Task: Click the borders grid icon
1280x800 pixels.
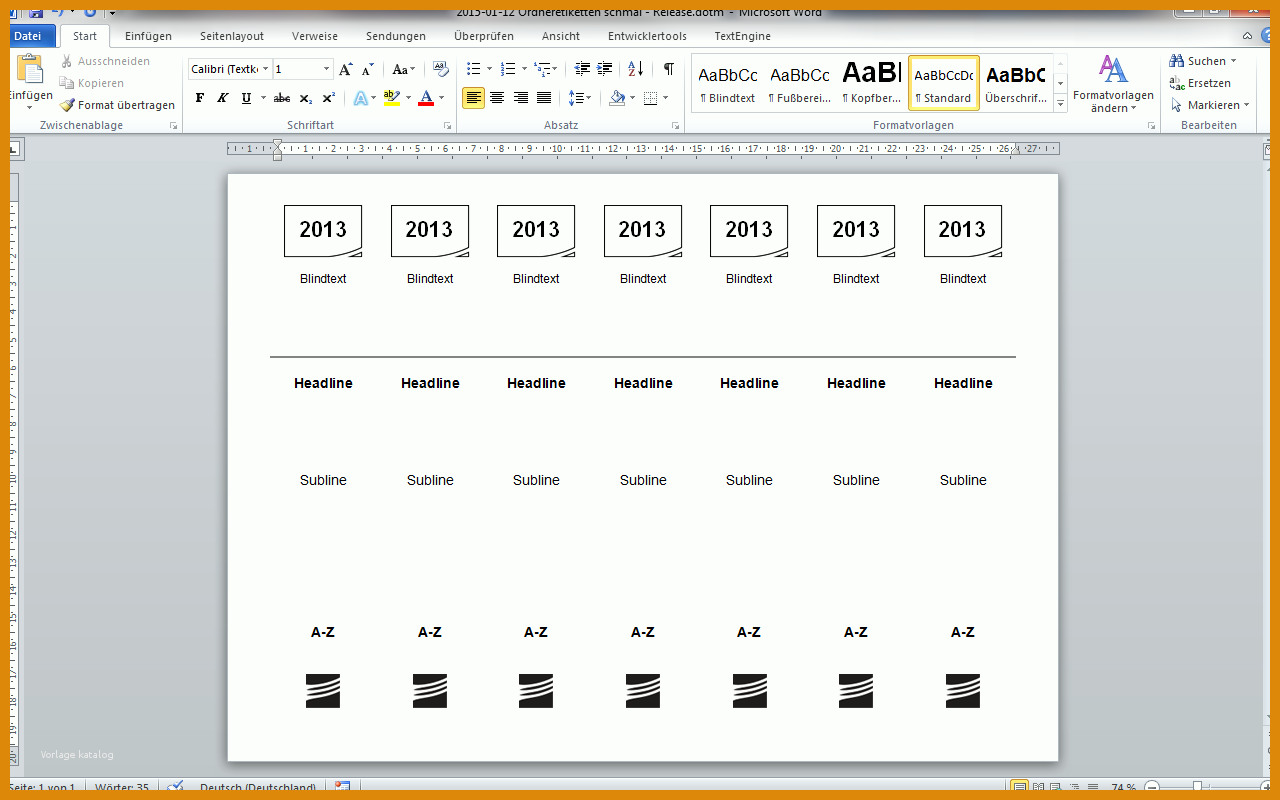Action: point(650,98)
